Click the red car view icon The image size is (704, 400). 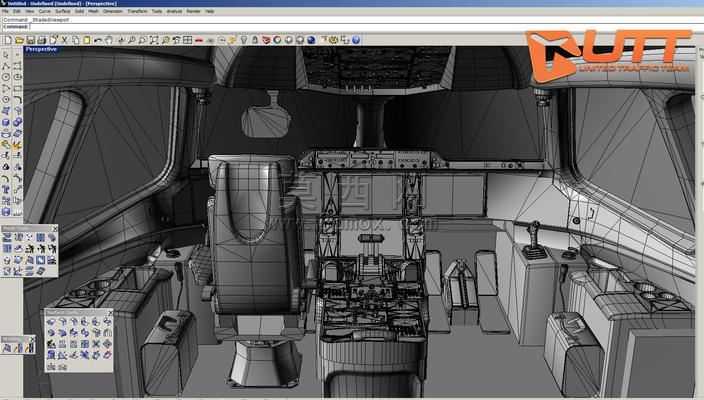pyautogui.click(x=199, y=40)
